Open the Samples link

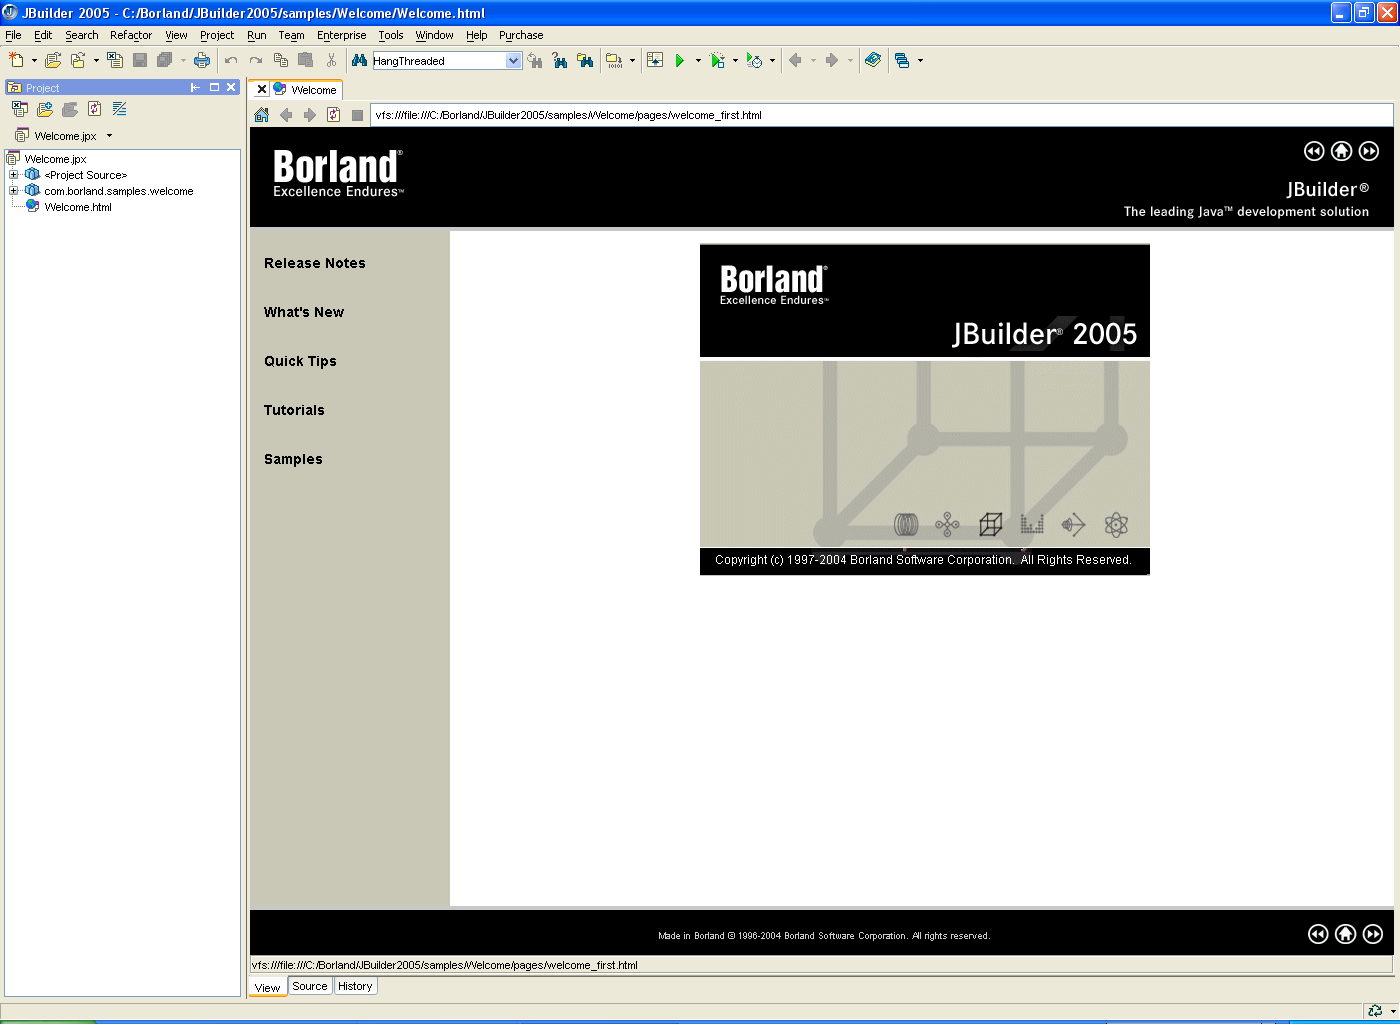(x=293, y=459)
